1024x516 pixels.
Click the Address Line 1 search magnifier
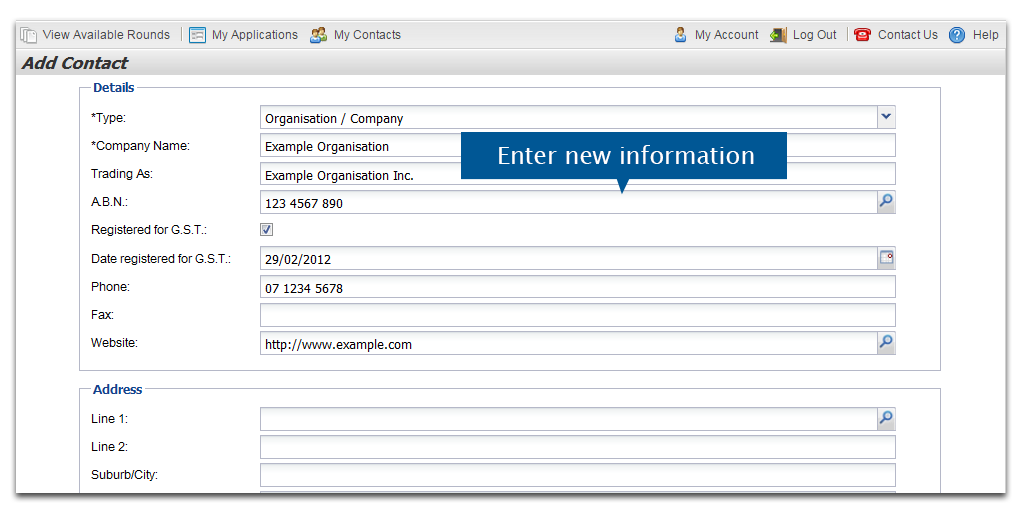(x=886, y=418)
